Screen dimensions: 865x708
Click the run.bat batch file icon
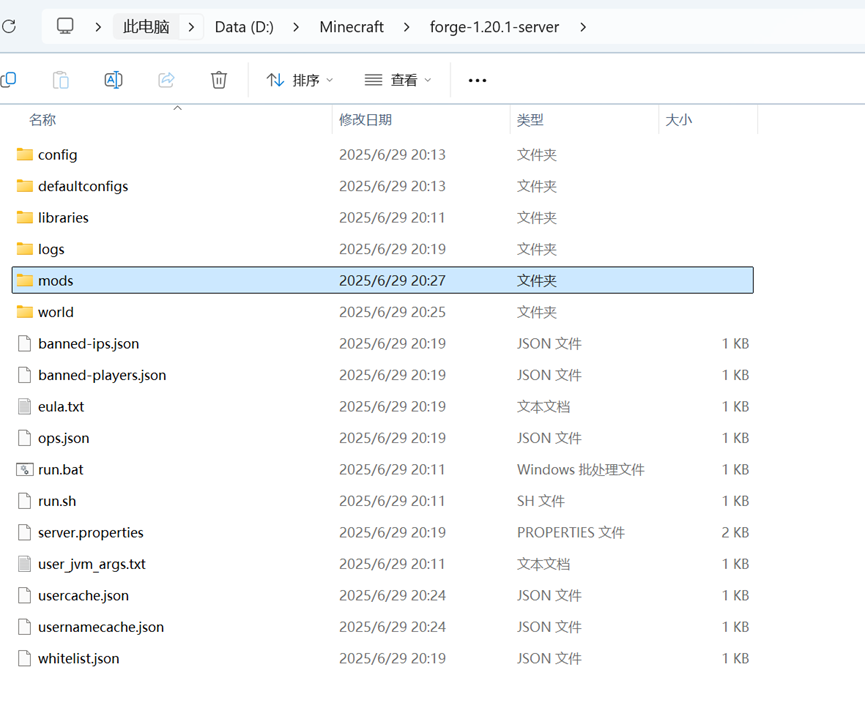(25, 470)
